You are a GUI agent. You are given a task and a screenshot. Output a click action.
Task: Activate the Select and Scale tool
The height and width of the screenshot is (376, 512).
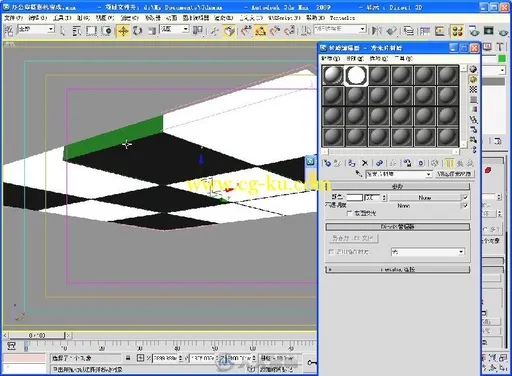click(x=152, y=31)
